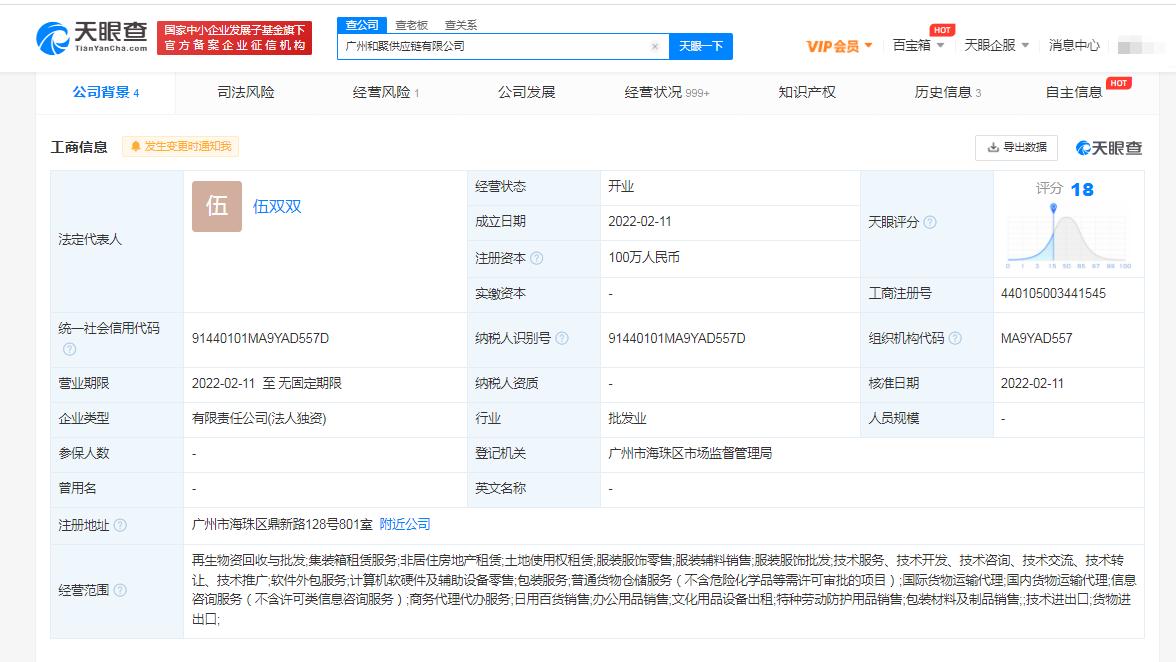Expand the 天眼企服 dropdown
Viewport: 1176px width, 662px height.
coord(996,45)
